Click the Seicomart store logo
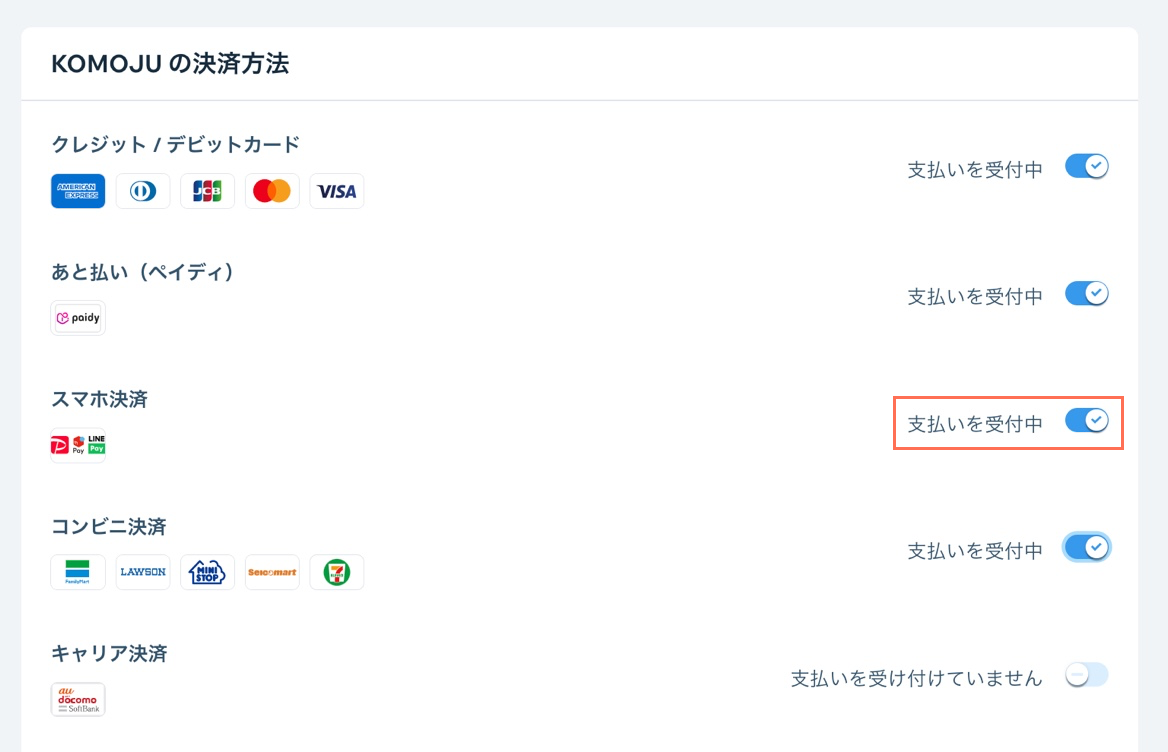This screenshot has width=1168, height=752. [x=272, y=572]
